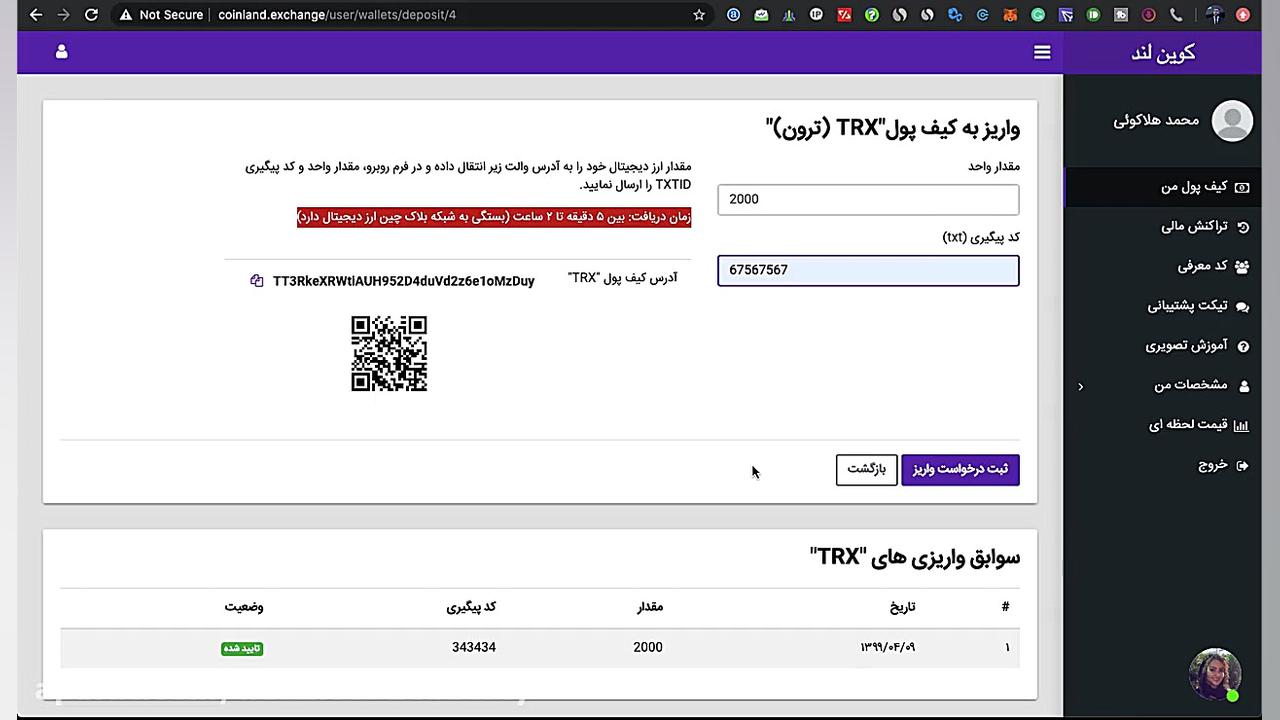The width and height of the screenshot is (1280, 720).
Task: Bookmark the page with the star icon
Action: (x=699, y=15)
